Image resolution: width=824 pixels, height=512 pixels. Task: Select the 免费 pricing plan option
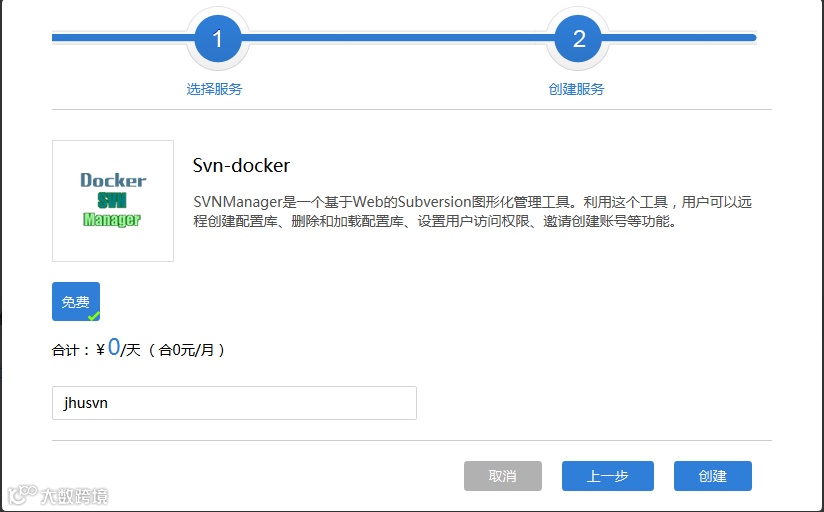coord(76,302)
